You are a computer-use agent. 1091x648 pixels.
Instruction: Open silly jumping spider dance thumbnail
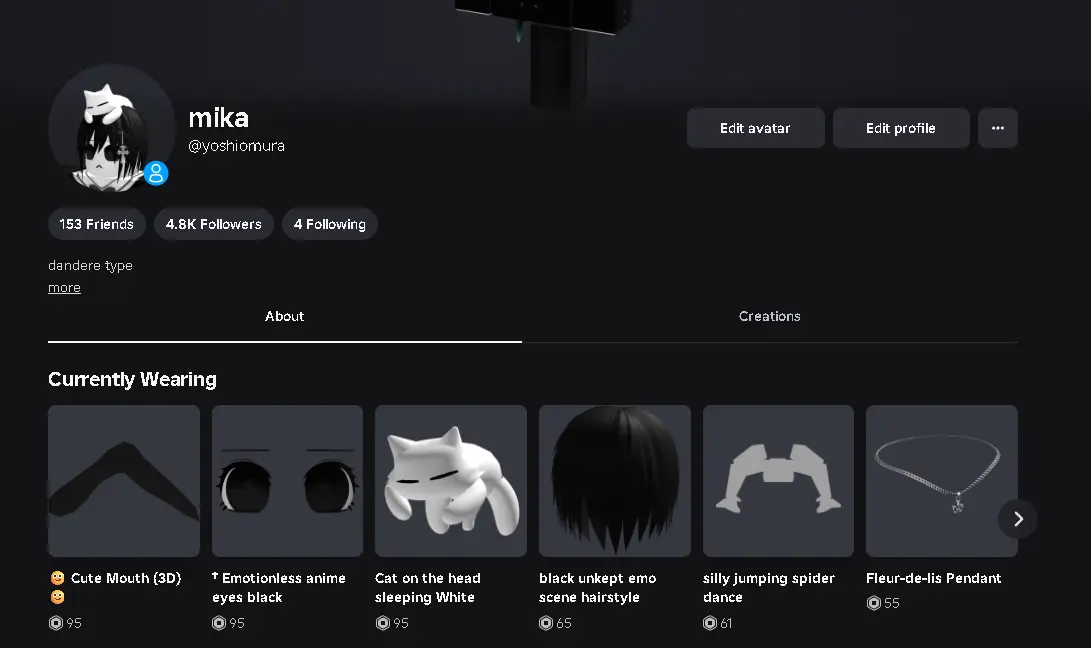(779, 481)
